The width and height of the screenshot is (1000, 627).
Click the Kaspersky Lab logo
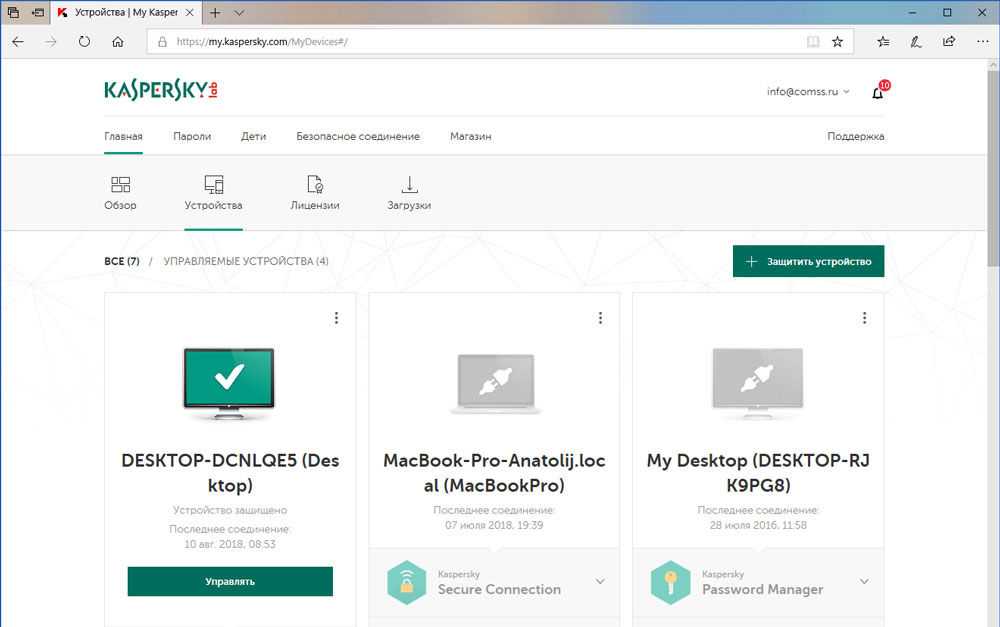click(x=161, y=91)
